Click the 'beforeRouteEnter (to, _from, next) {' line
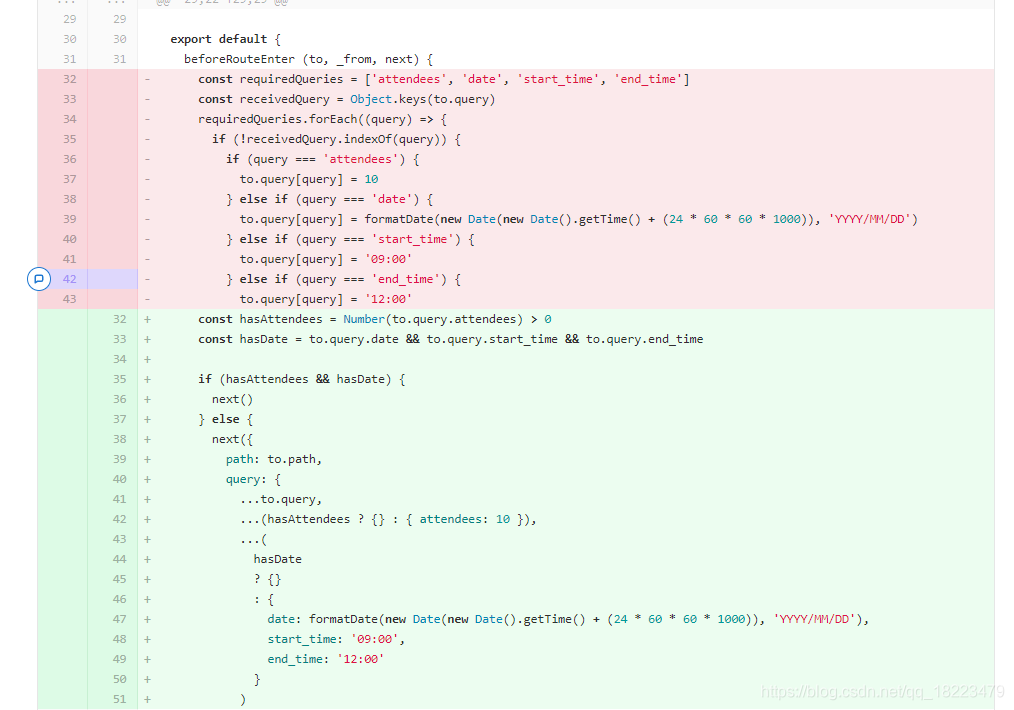Viewport: 1014px width, 710px height. point(308,59)
